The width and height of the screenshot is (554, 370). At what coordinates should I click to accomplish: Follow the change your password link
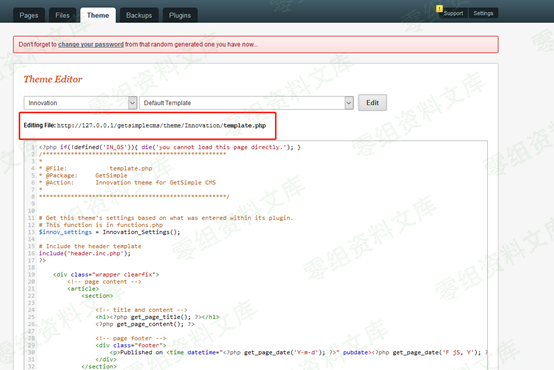[x=91, y=45]
